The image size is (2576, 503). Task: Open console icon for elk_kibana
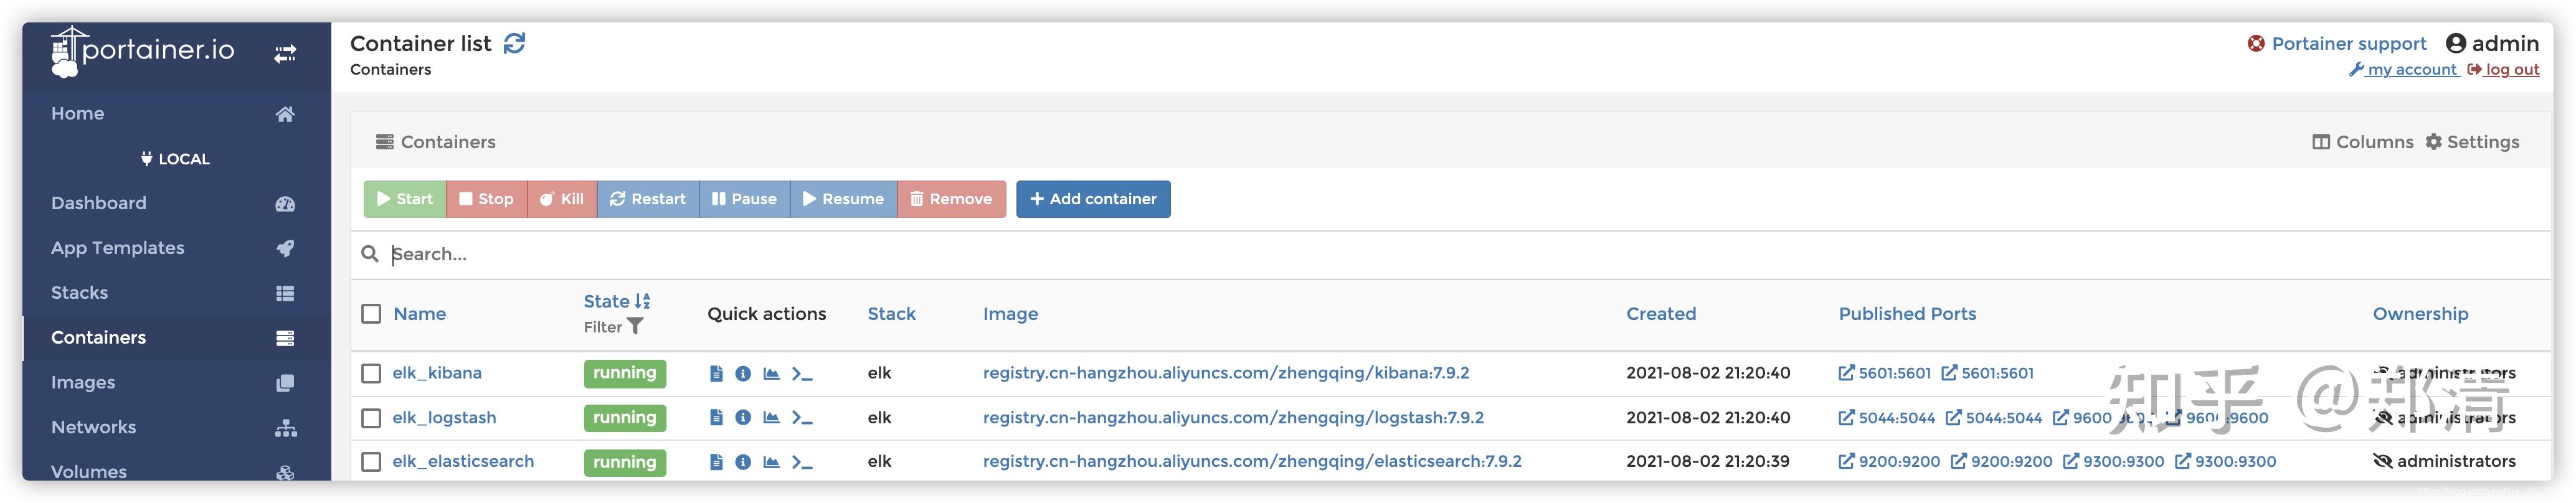[x=802, y=373]
